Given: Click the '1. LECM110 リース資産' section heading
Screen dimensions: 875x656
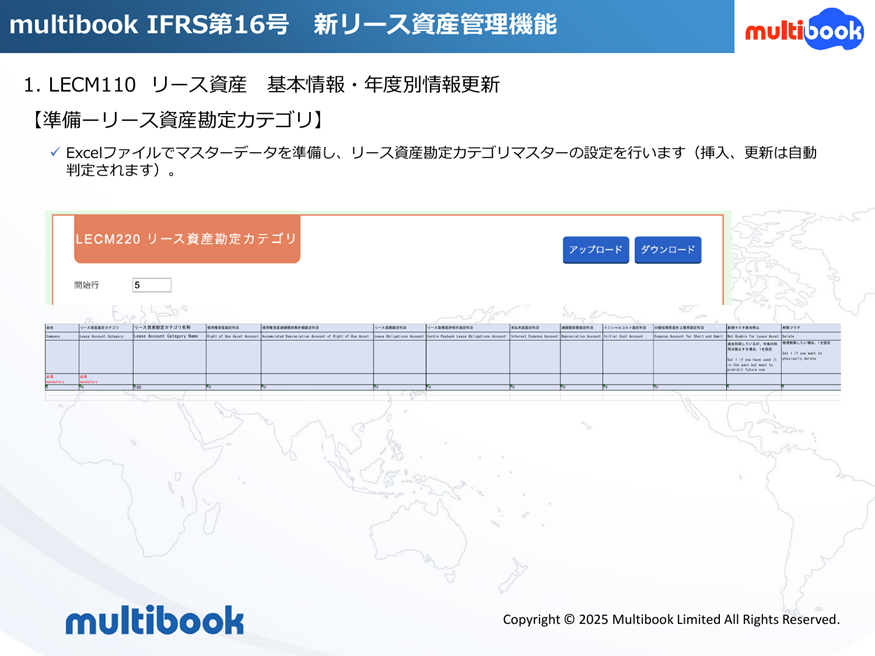Looking at the screenshot, I should (262, 85).
